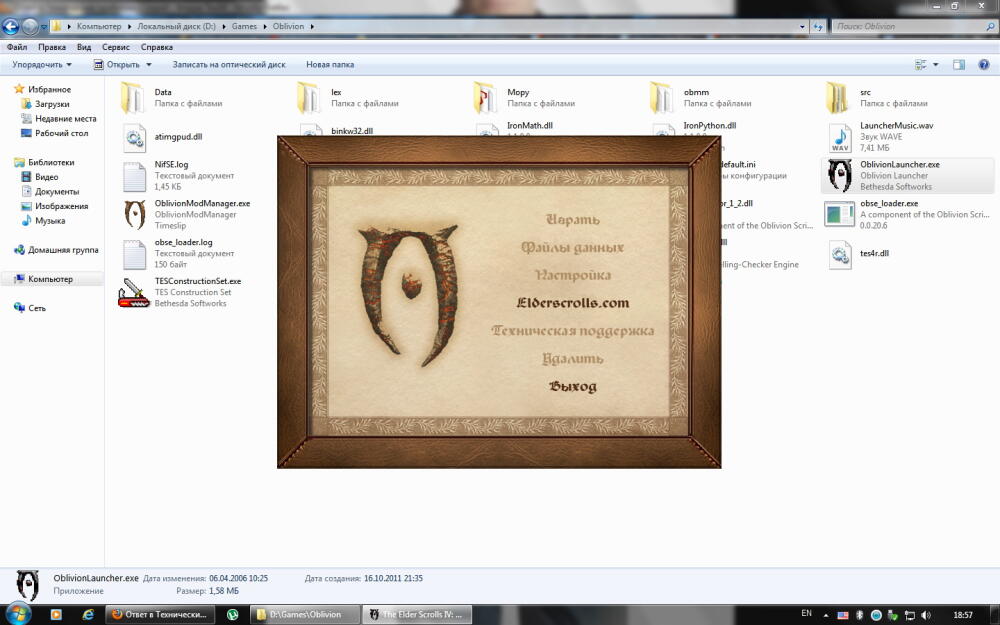This screenshot has width=1000, height=625.
Task: Navigate to Локальный диск (D:) breadcrumb
Action: click(x=177, y=27)
